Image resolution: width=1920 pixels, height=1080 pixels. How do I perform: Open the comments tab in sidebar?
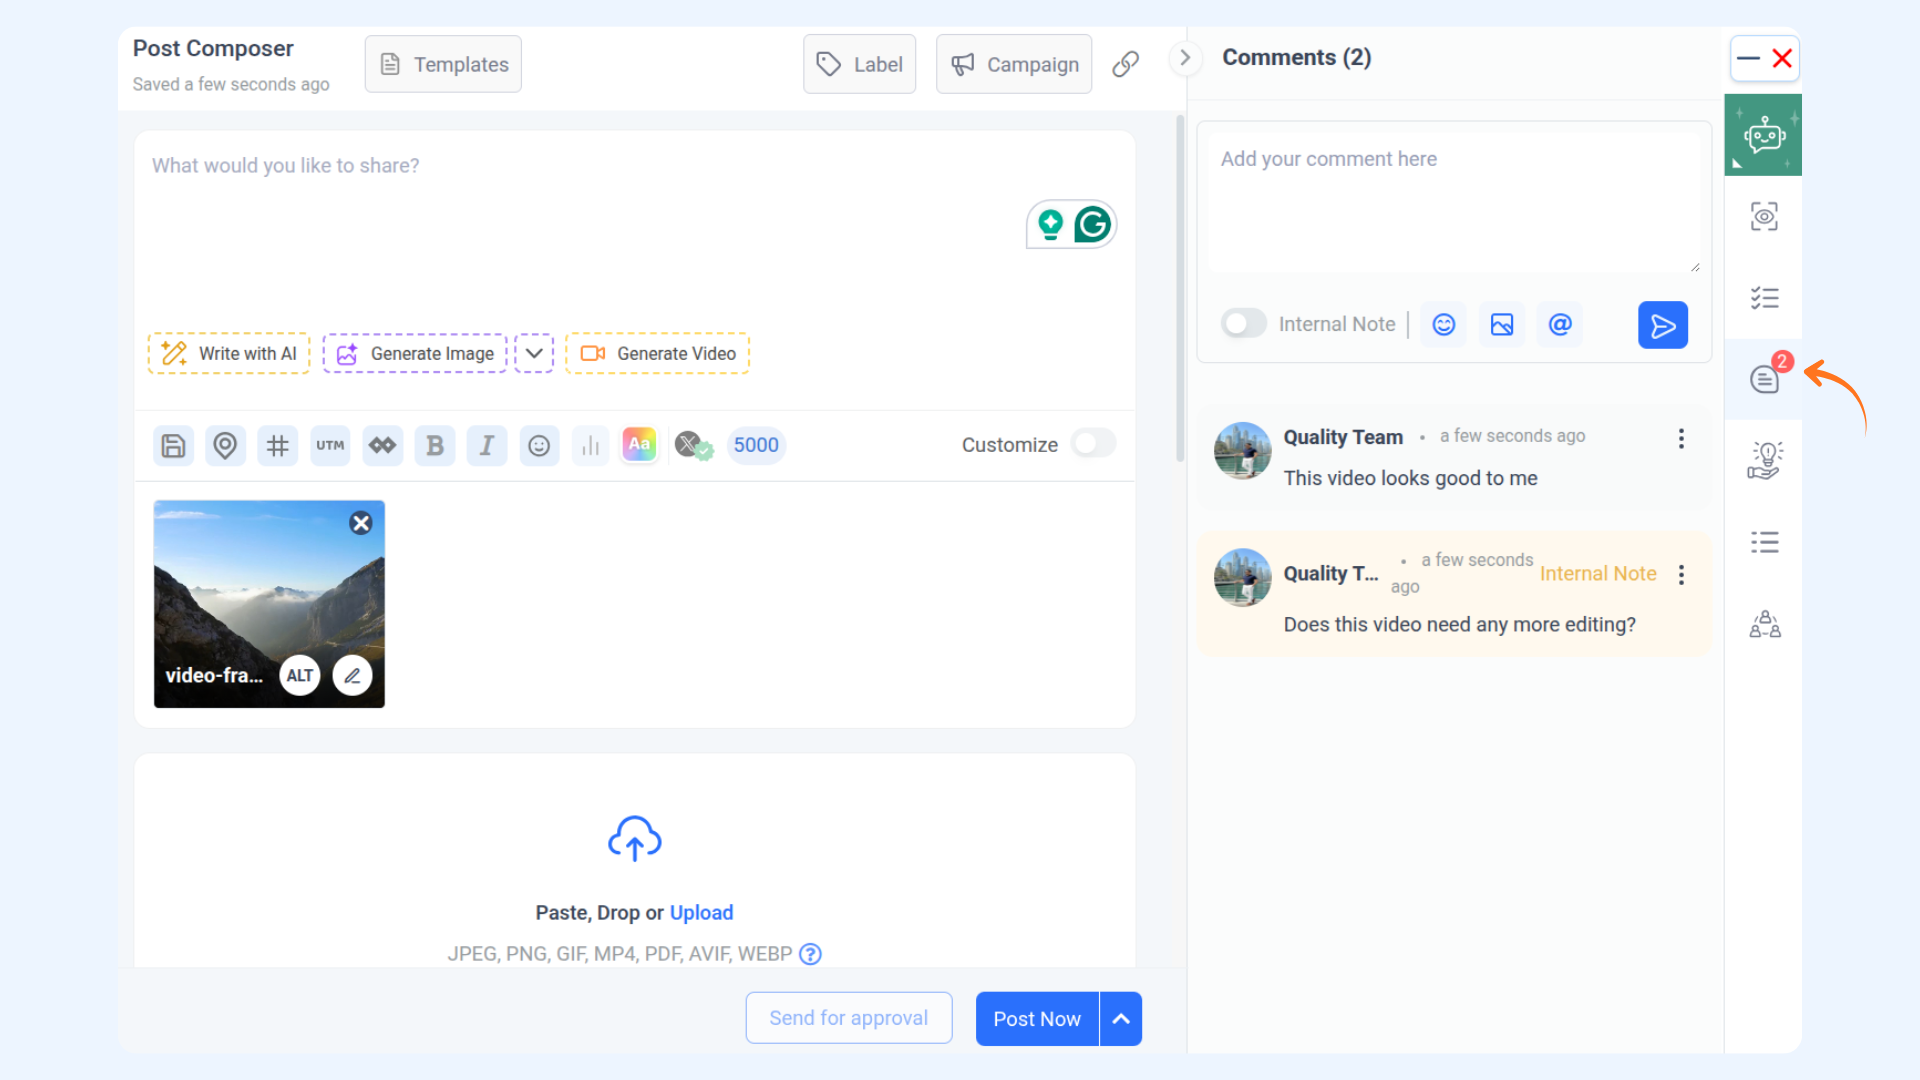tap(1764, 379)
